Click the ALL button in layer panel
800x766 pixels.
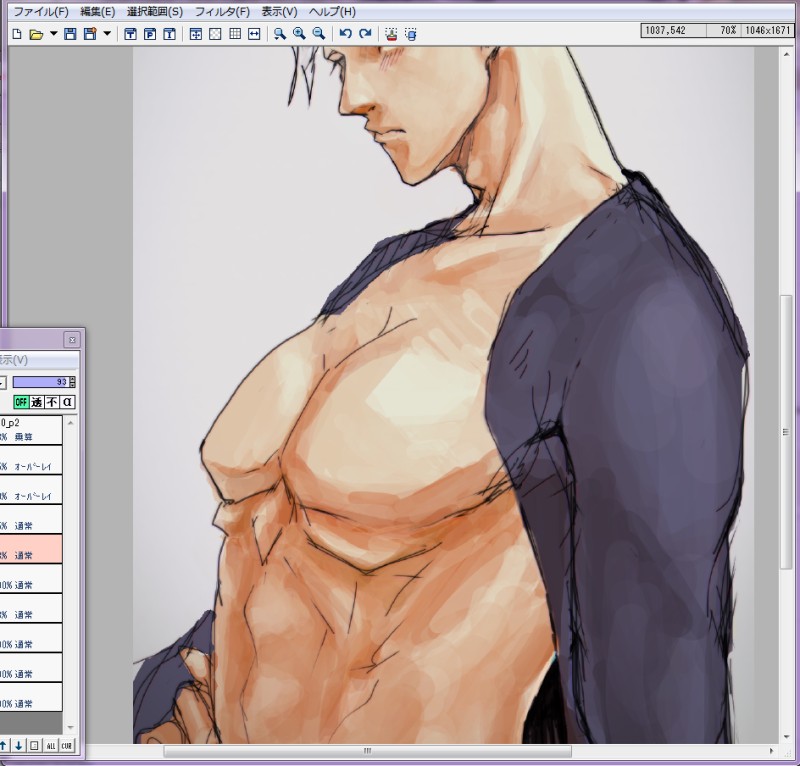(51, 746)
